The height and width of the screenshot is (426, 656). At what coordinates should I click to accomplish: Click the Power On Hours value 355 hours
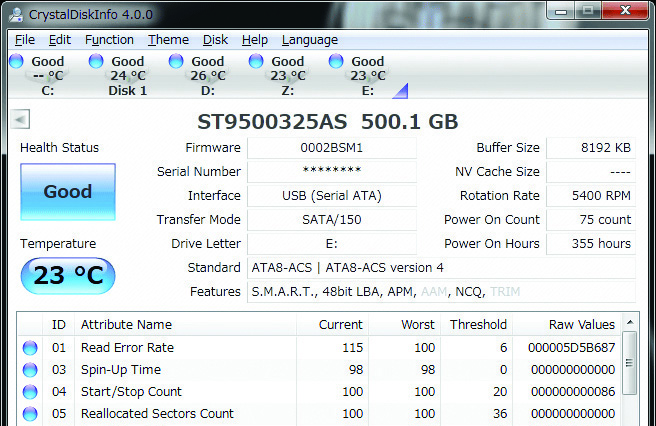click(591, 244)
